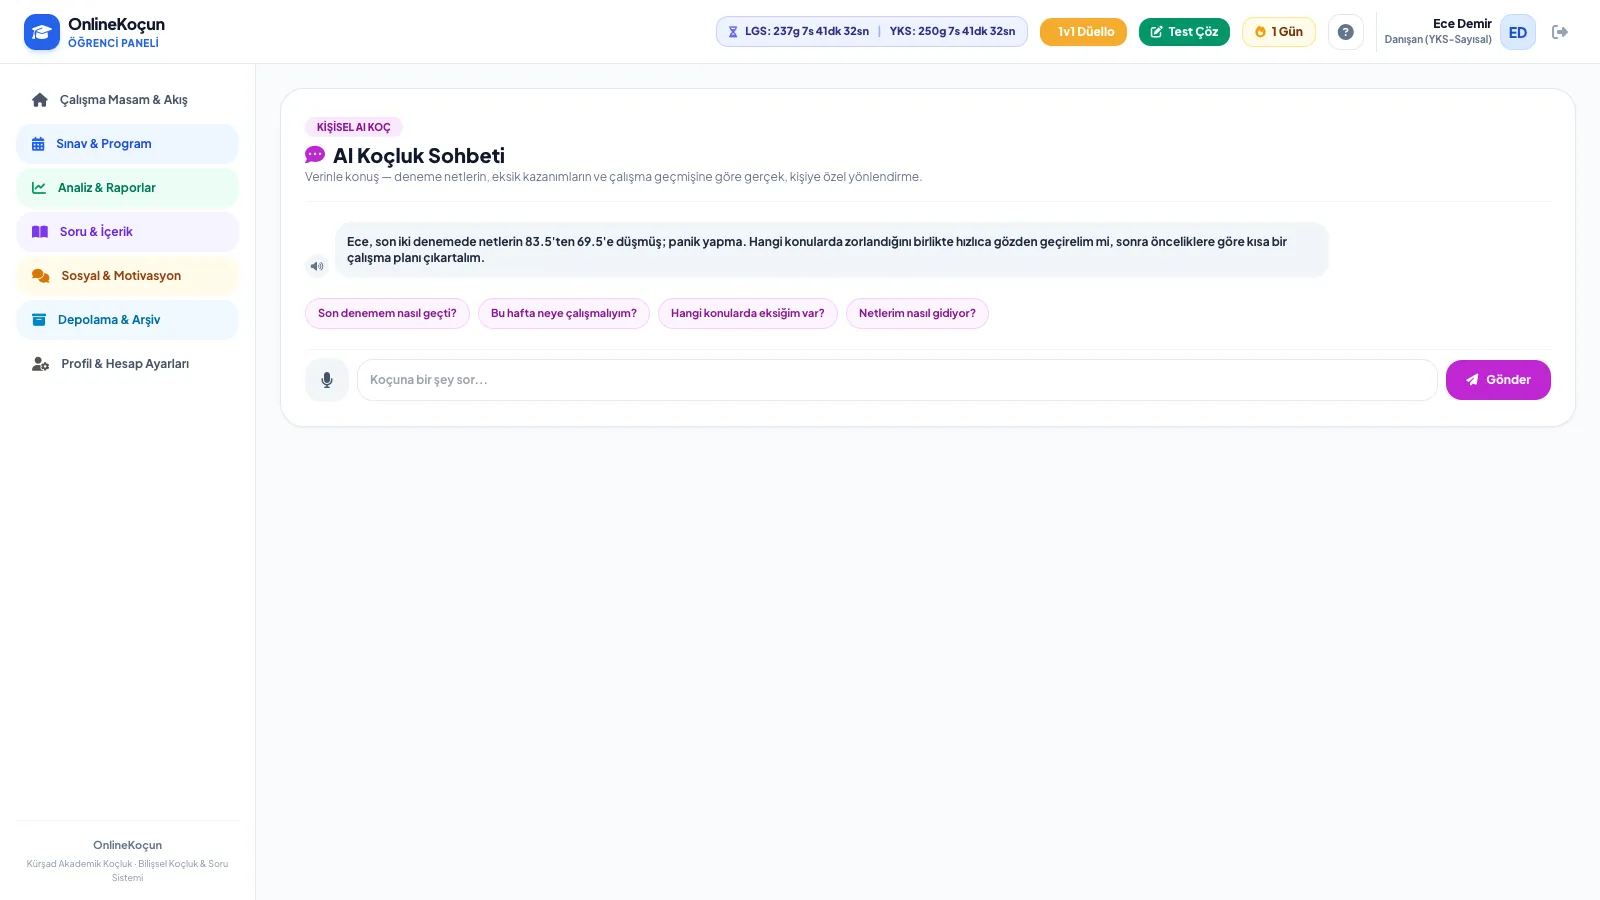The height and width of the screenshot is (900, 1600).
Task: Open the Sınav & Program menu
Action: [x=127, y=144]
